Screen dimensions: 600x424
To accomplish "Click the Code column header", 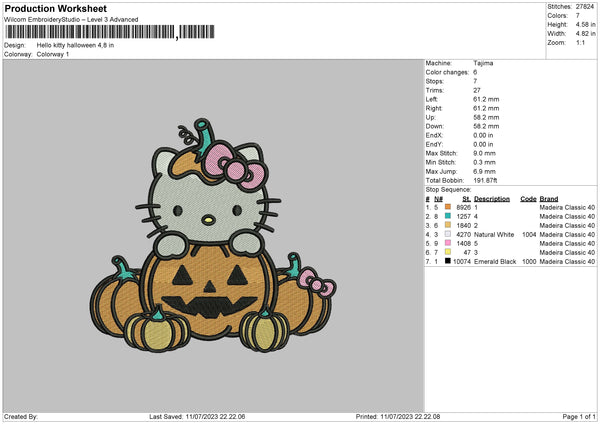I will (x=528, y=198).
